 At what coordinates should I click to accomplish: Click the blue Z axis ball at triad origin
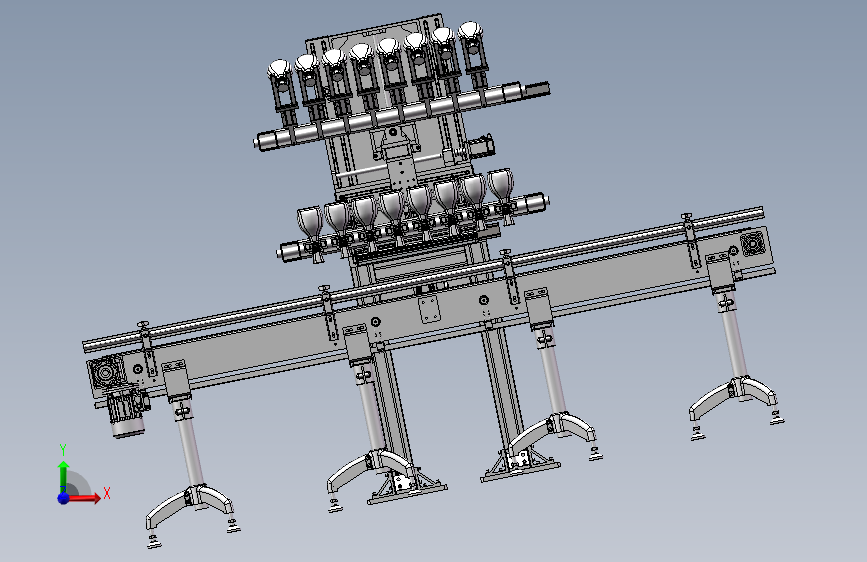64,498
